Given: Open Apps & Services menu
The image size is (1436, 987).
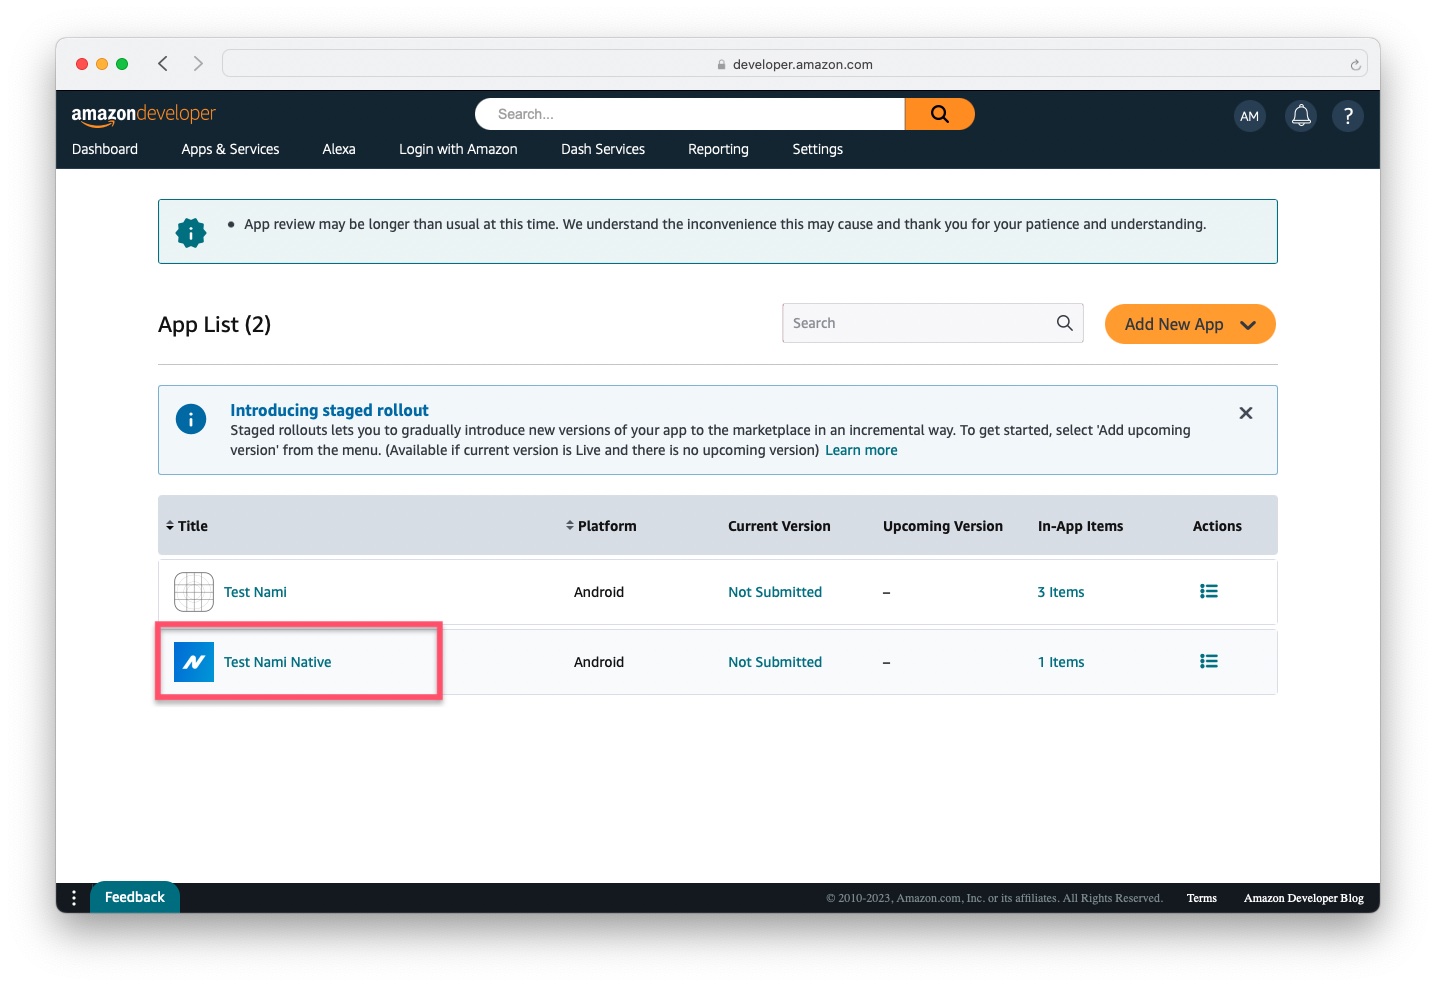Looking at the screenshot, I should [x=230, y=149].
